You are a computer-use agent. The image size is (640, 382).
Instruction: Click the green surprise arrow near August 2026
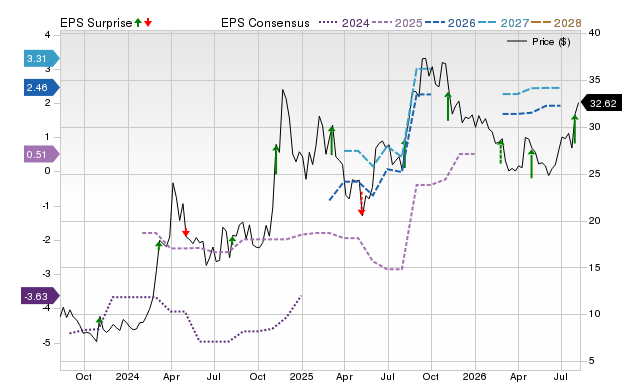pos(575,129)
